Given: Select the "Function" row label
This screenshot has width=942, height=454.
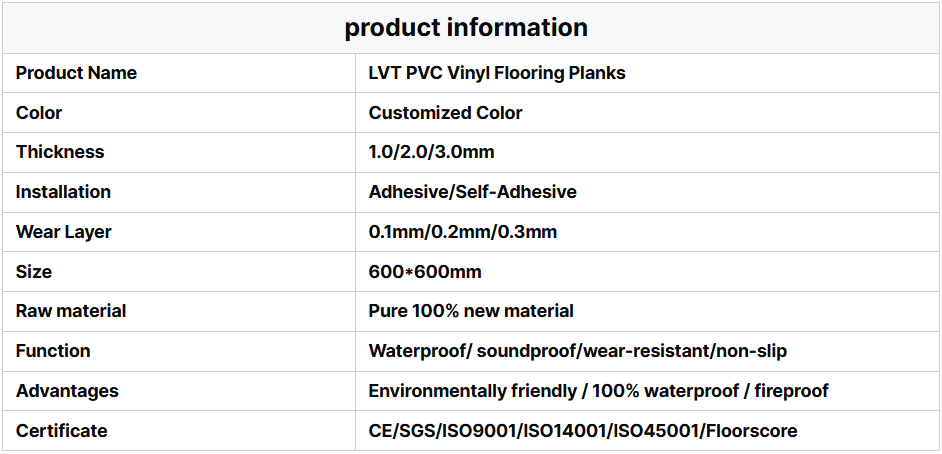Looking at the screenshot, I should point(53,351).
